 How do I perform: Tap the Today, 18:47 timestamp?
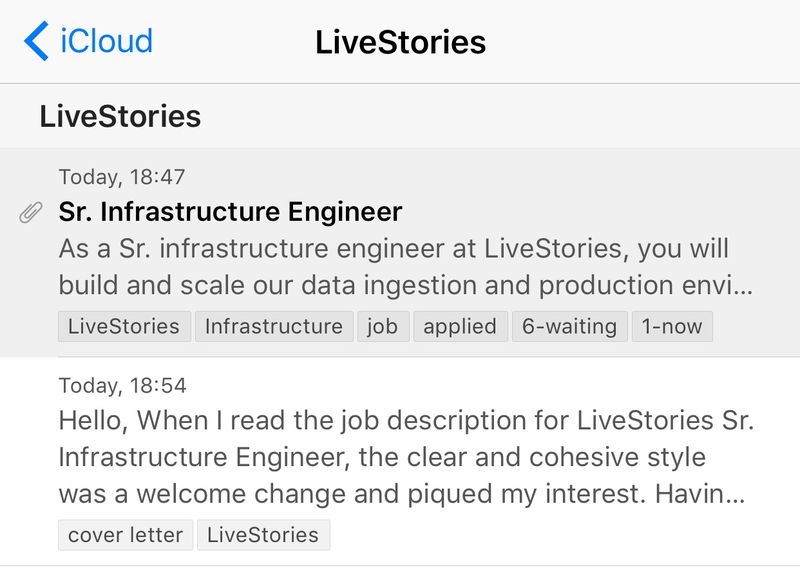pyautogui.click(x=122, y=177)
